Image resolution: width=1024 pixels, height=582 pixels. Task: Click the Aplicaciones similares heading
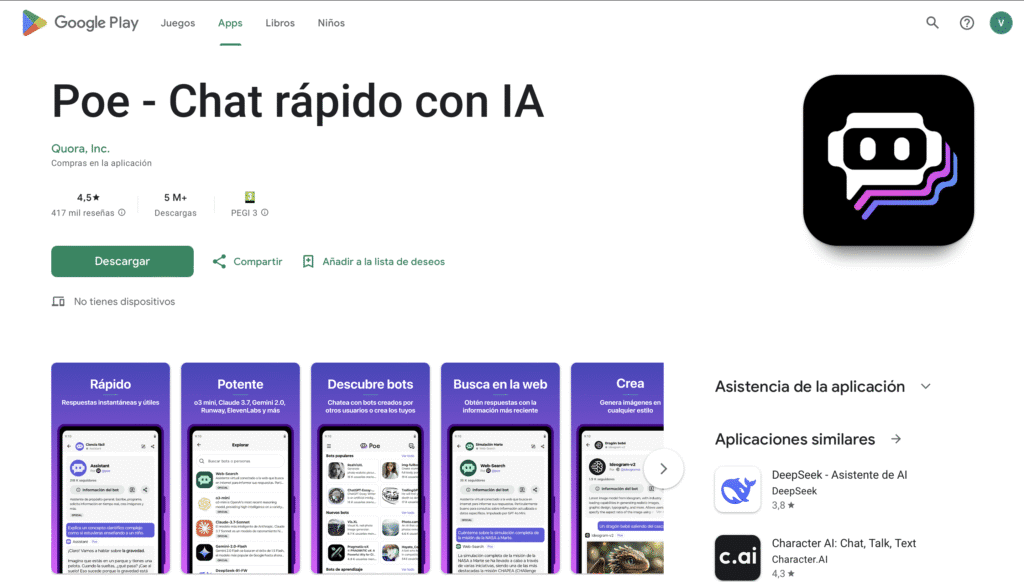(x=795, y=439)
